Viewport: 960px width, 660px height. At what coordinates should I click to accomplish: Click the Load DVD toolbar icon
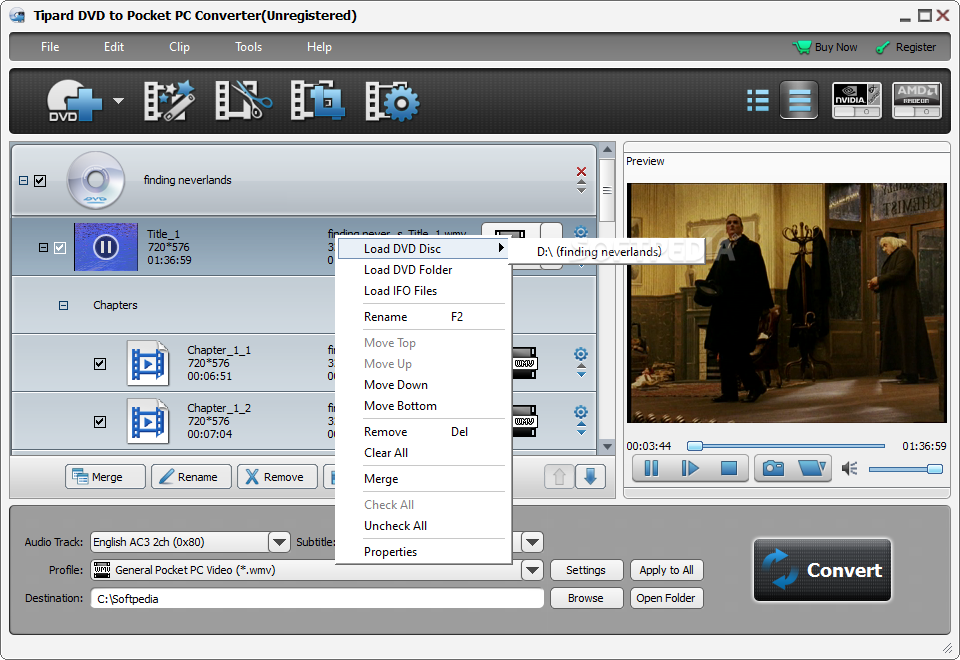point(74,101)
